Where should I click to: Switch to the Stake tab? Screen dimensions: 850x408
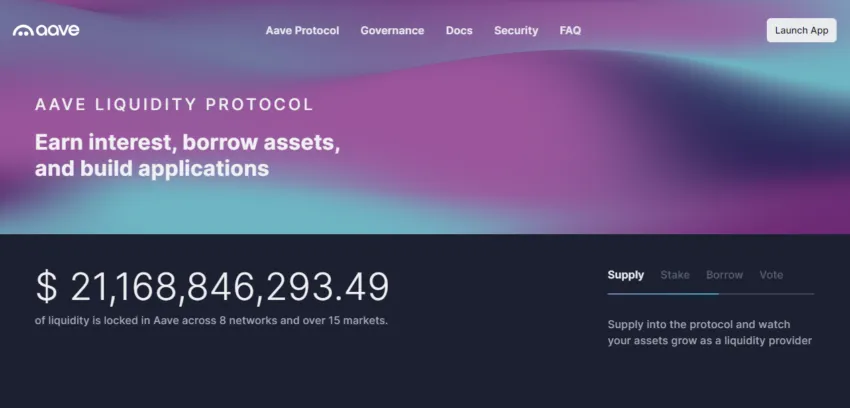click(675, 275)
